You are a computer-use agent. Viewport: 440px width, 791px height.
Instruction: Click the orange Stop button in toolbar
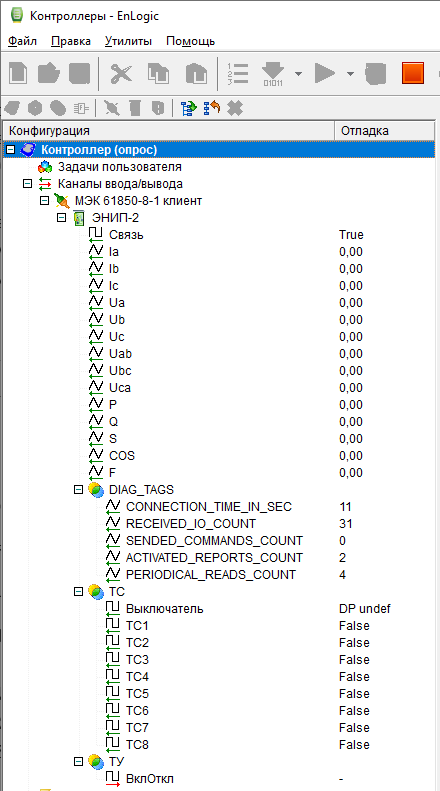click(413, 74)
